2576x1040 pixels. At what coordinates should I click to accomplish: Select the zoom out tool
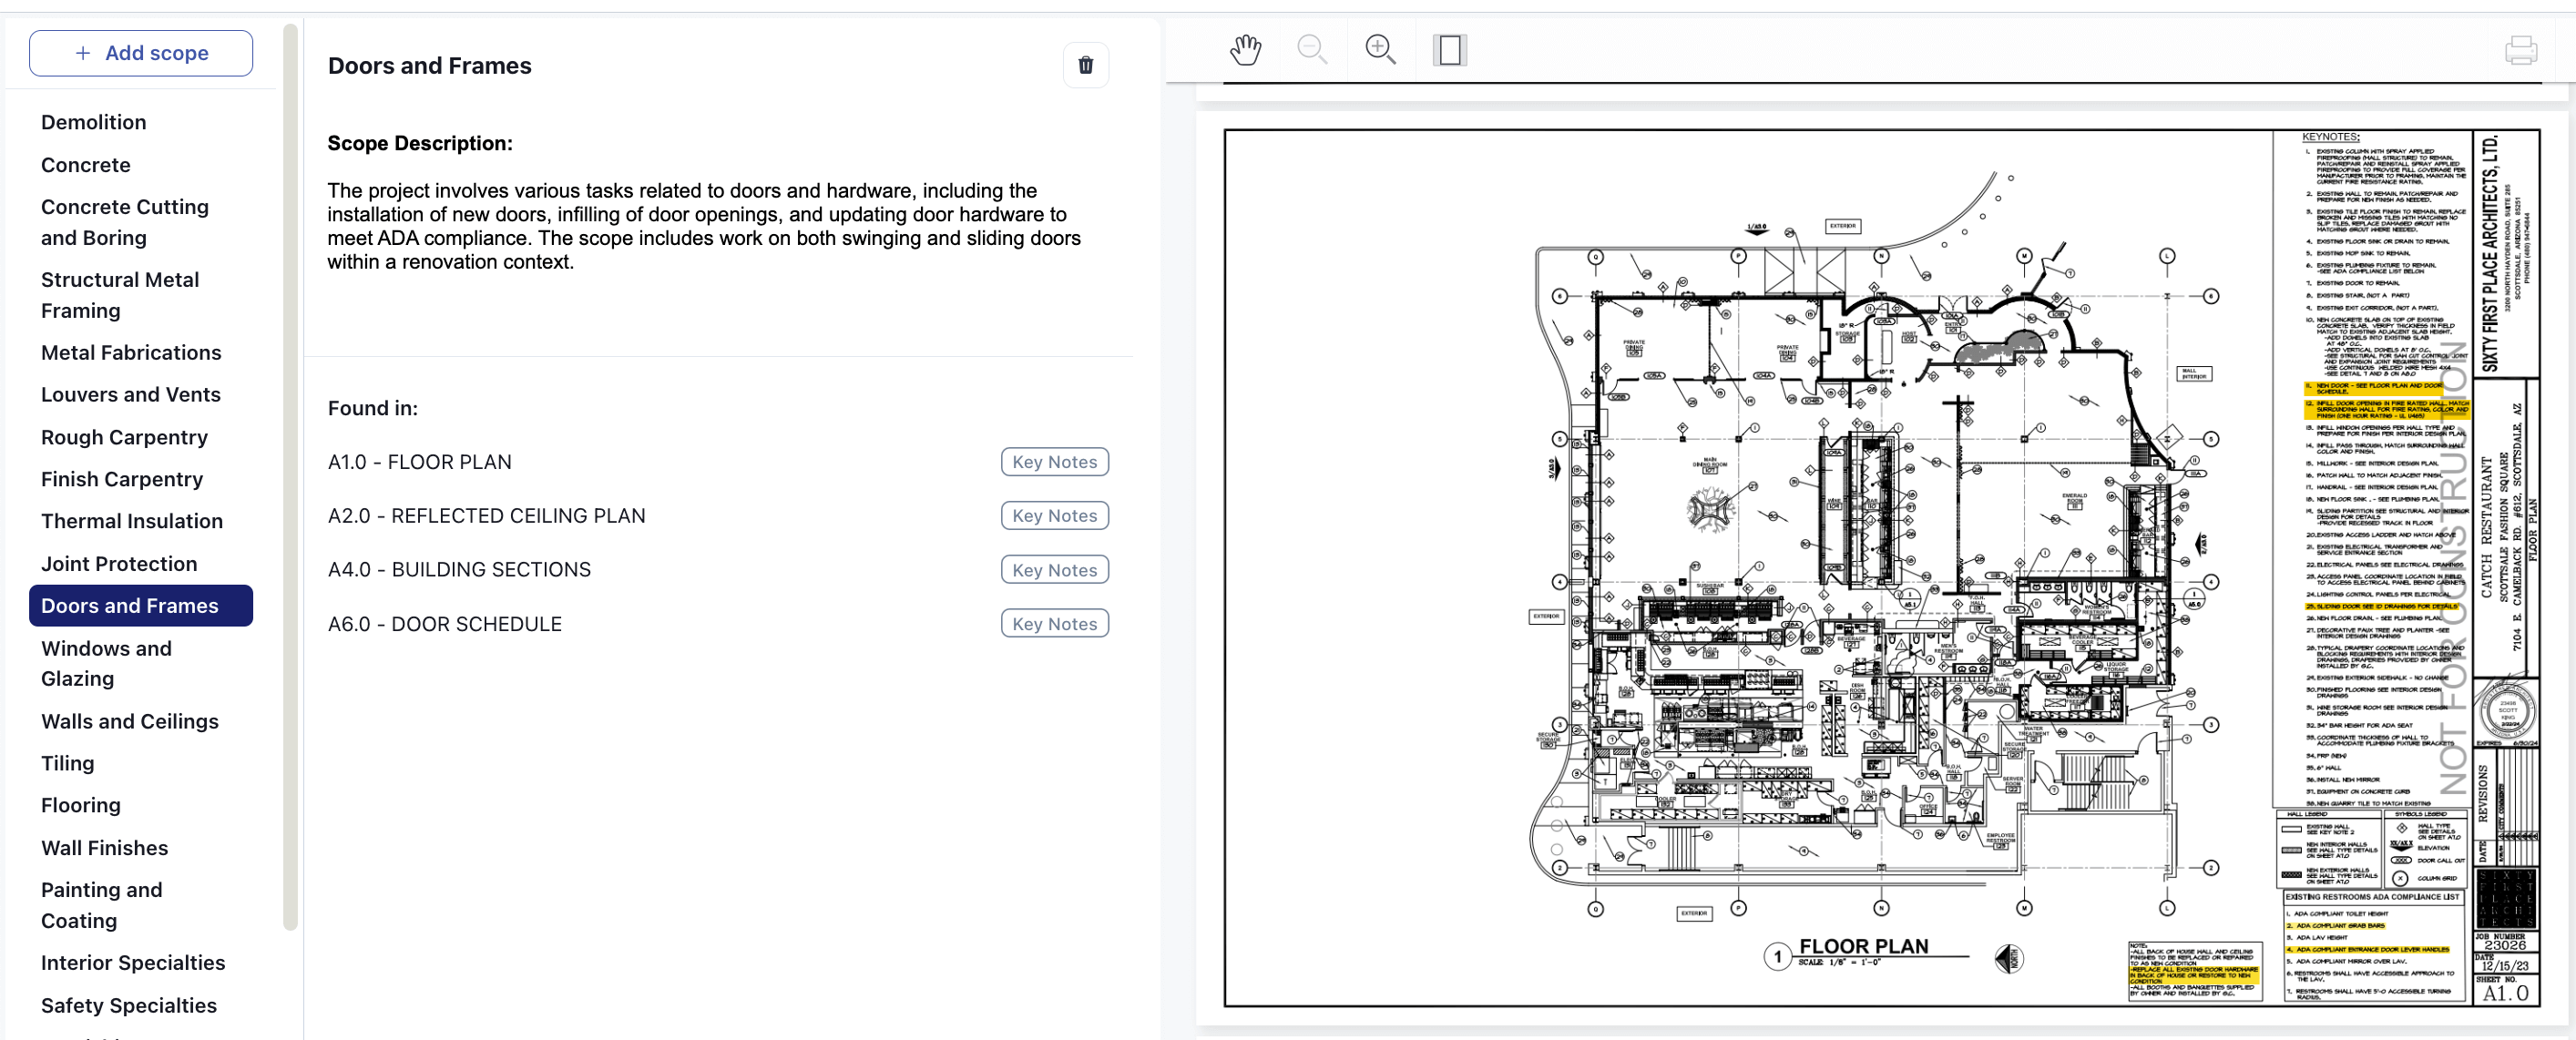pos(1313,46)
